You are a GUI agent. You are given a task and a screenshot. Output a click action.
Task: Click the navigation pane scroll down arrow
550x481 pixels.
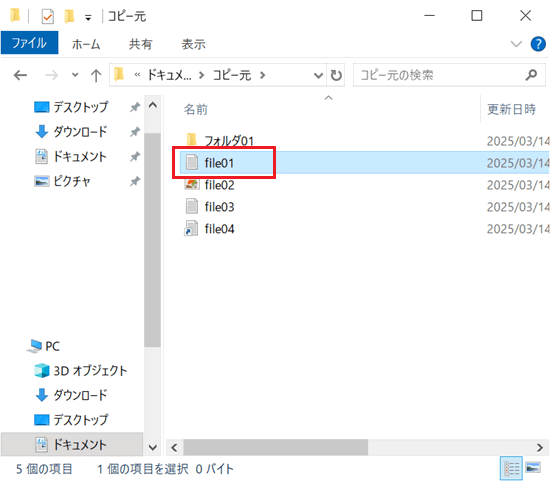point(153,447)
